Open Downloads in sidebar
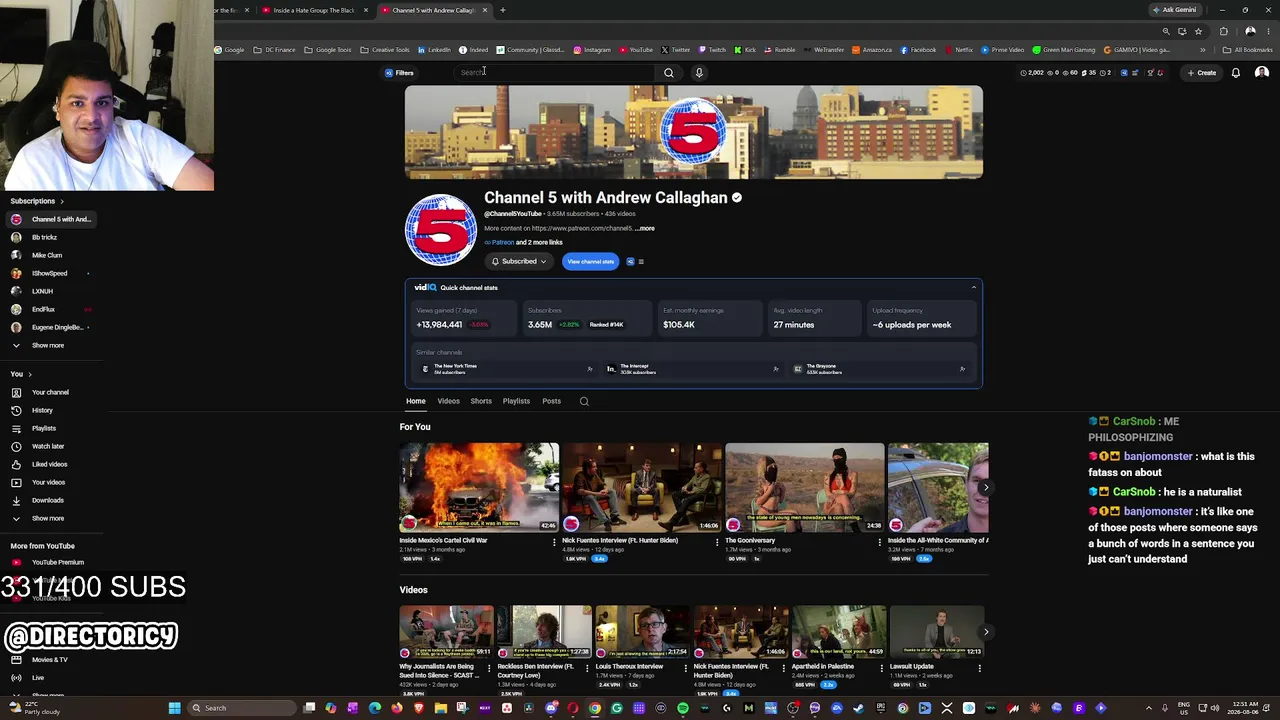Image resolution: width=1280 pixels, height=720 pixels. pyautogui.click(x=47, y=500)
